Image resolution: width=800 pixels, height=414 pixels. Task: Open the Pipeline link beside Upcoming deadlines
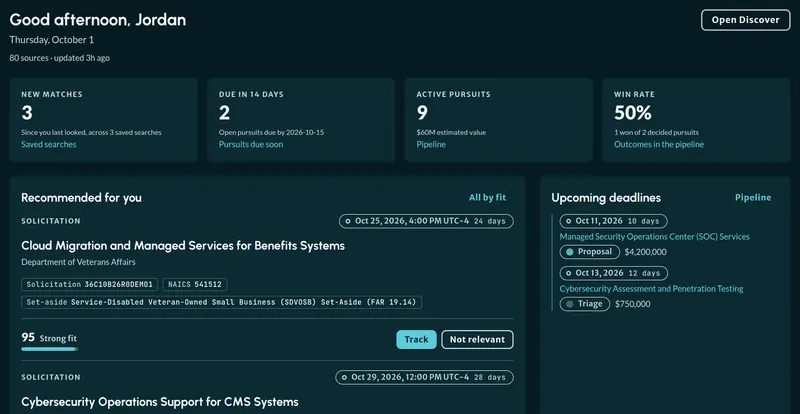coord(753,198)
